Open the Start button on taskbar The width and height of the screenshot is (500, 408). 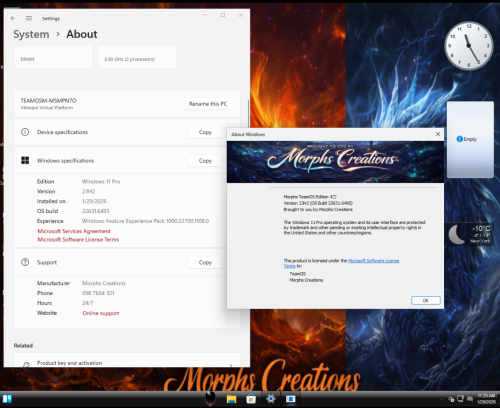click(x=7, y=399)
